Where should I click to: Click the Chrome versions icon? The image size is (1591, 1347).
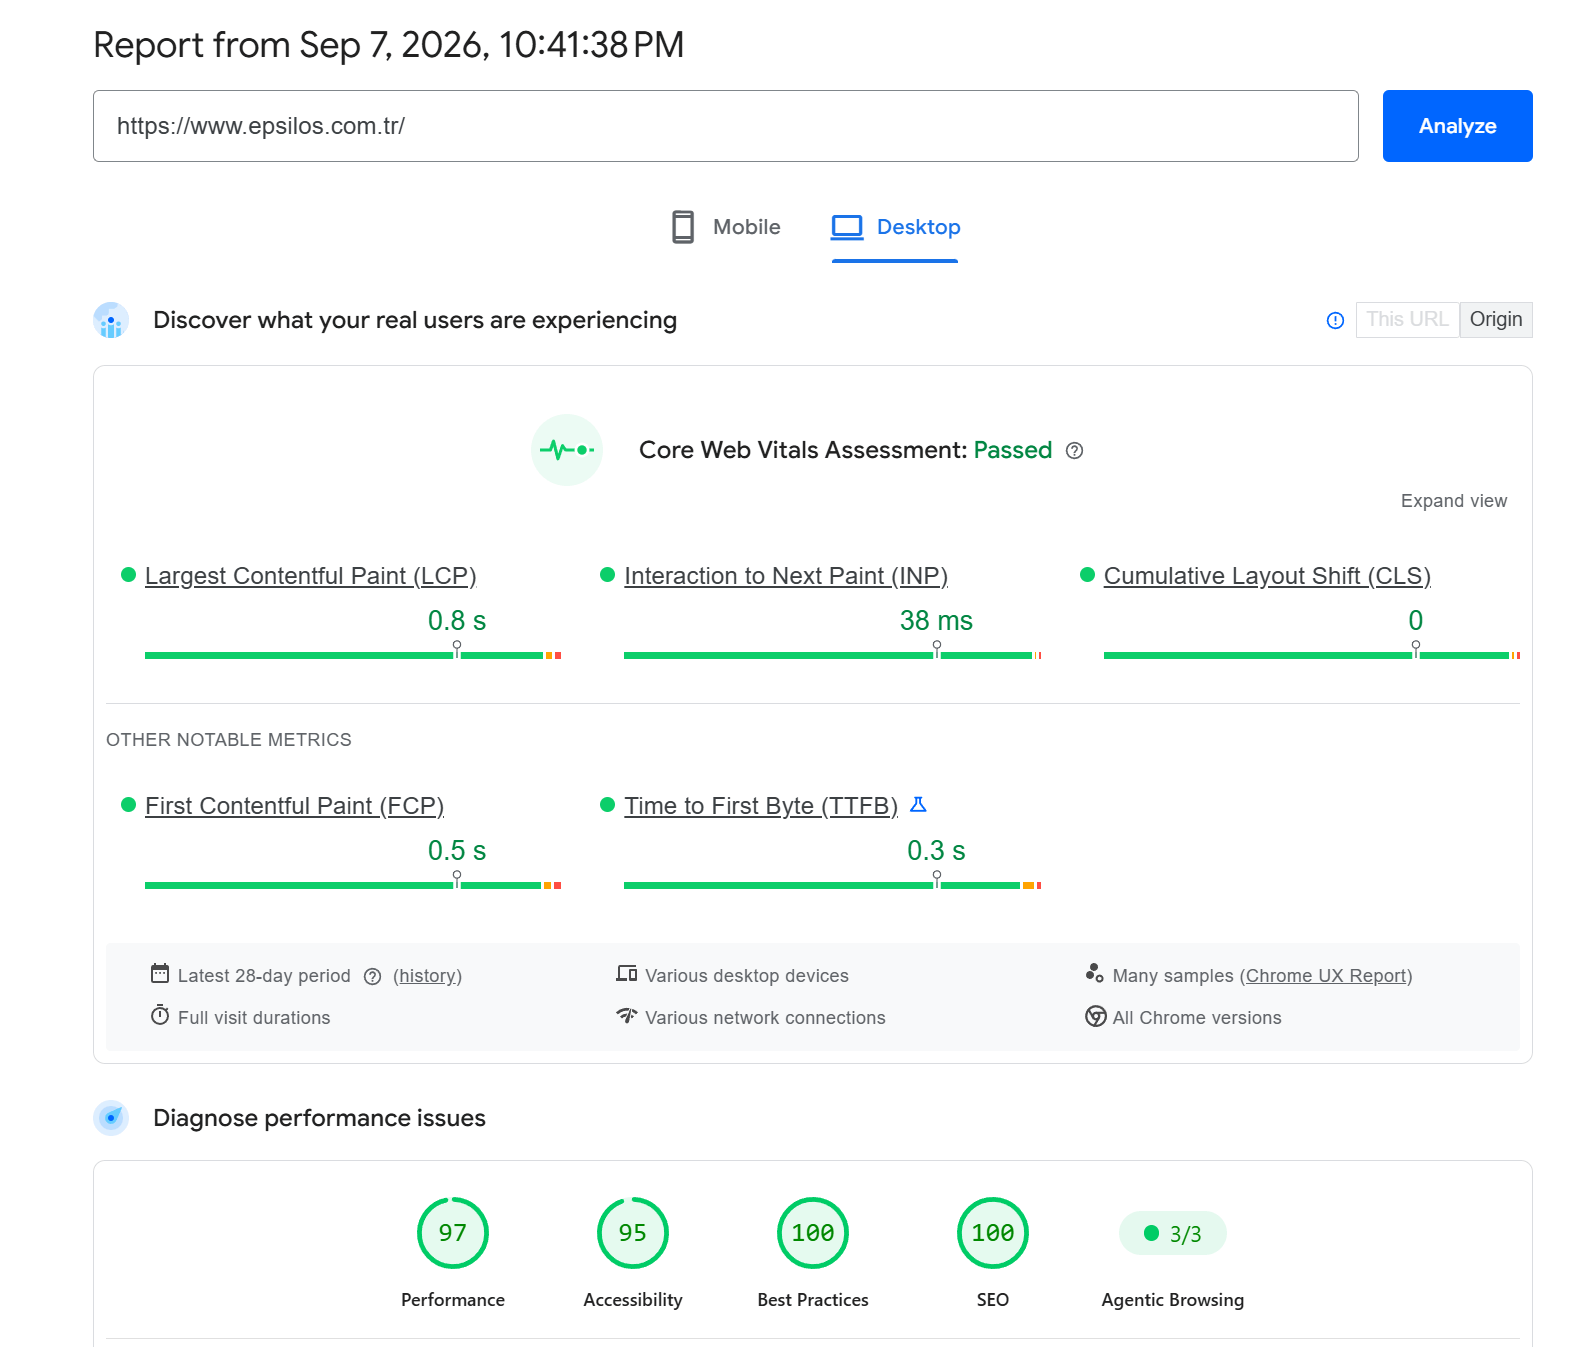(1096, 1016)
